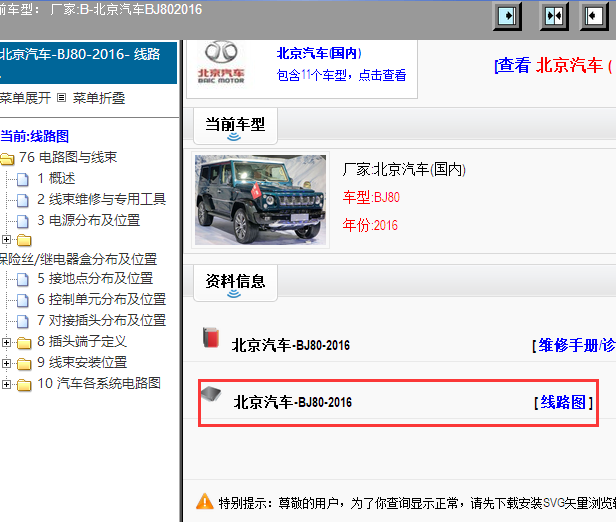616x522 pixels.
Task: Select 10 汽车各系统电路图 tree label
Action: pyautogui.click(x=99, y=383)
